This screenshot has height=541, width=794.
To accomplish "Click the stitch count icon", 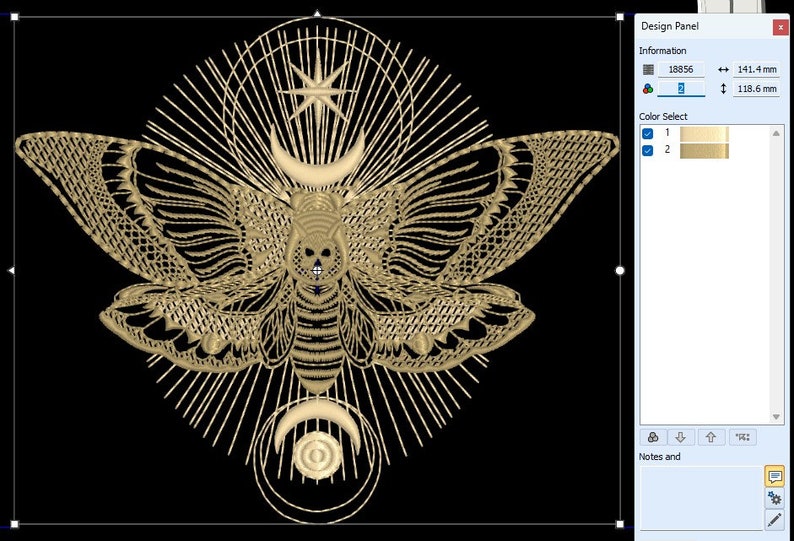I will [x=648, y=69].
